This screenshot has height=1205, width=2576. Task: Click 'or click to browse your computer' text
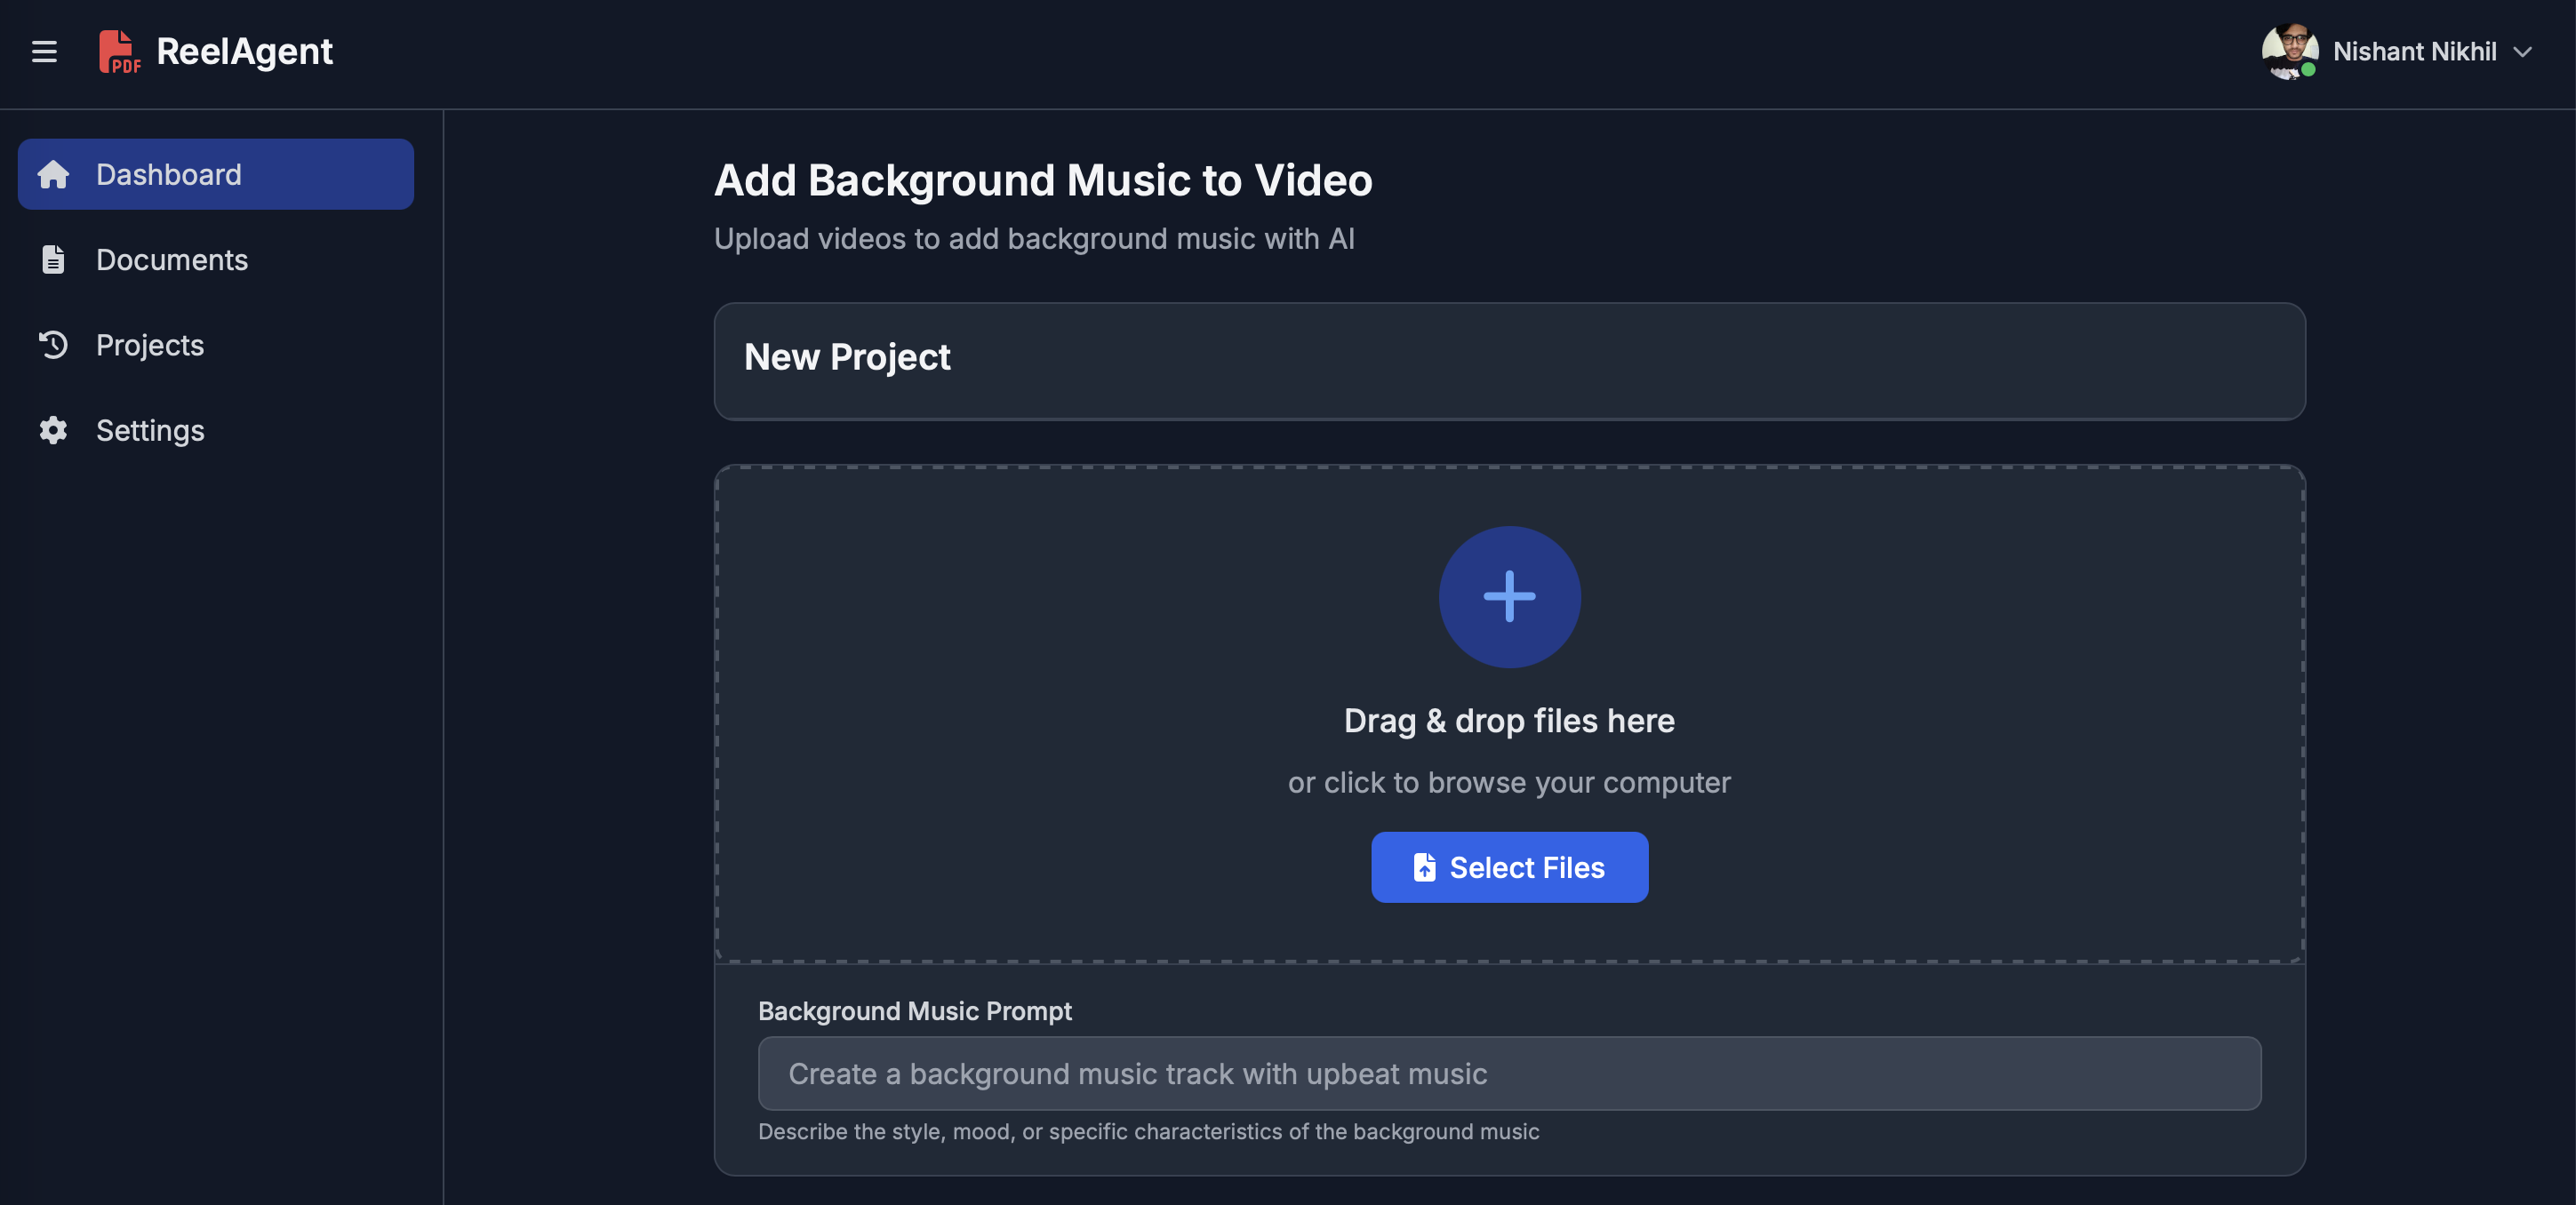click(1508, 783)
